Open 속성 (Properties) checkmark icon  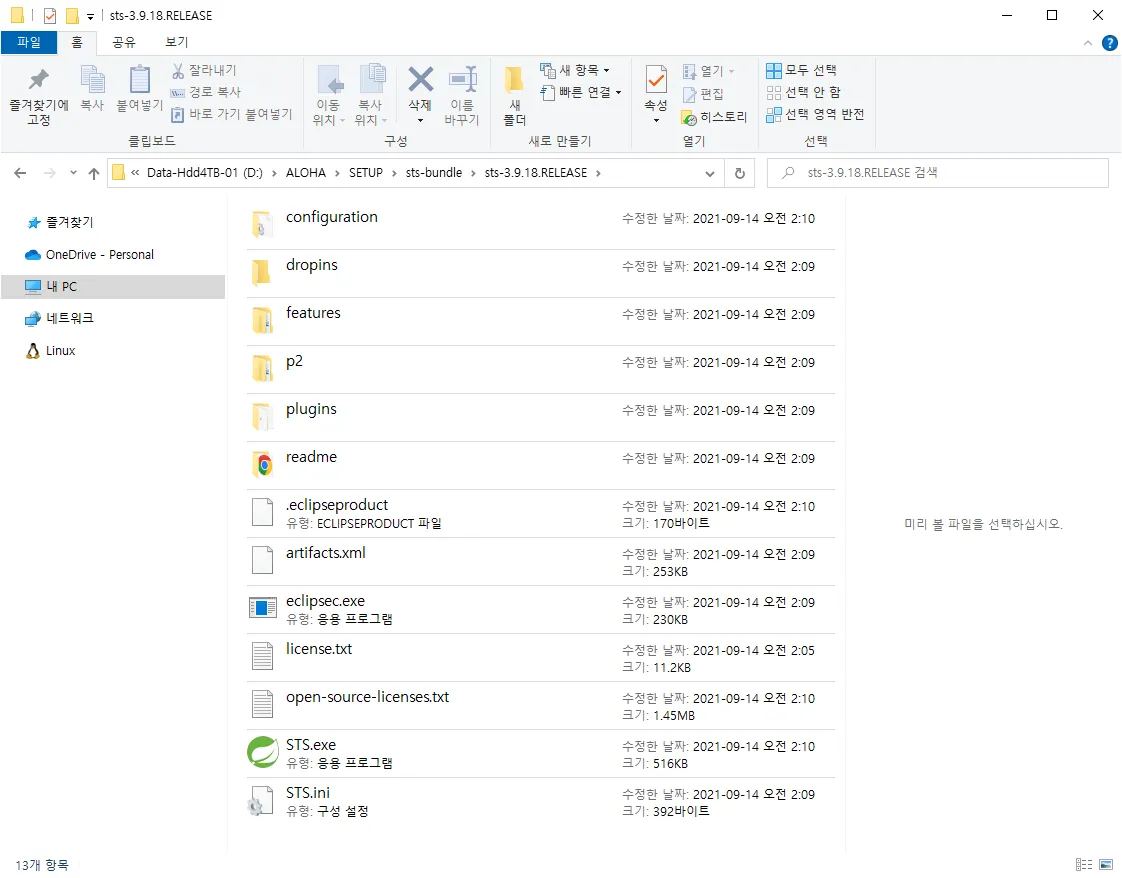click(655, 79)
